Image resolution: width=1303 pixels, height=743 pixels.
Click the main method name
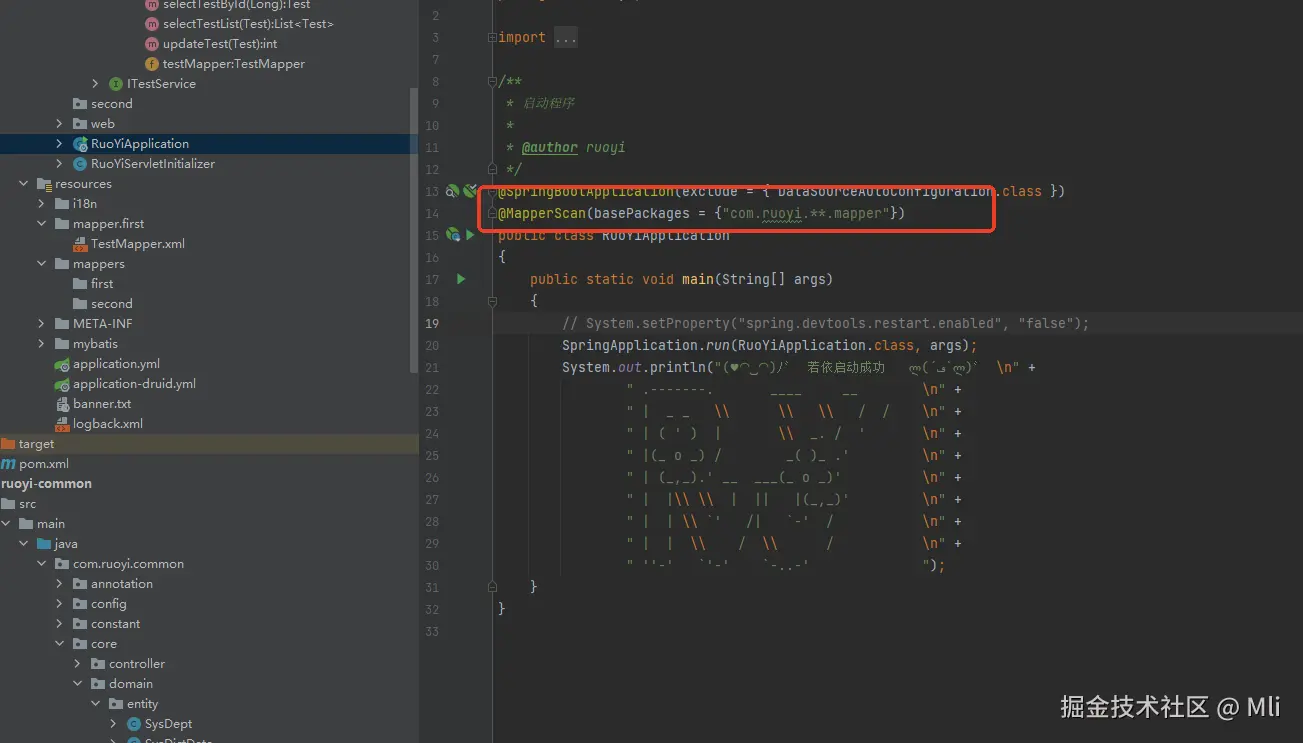click(x=698, y=279)
